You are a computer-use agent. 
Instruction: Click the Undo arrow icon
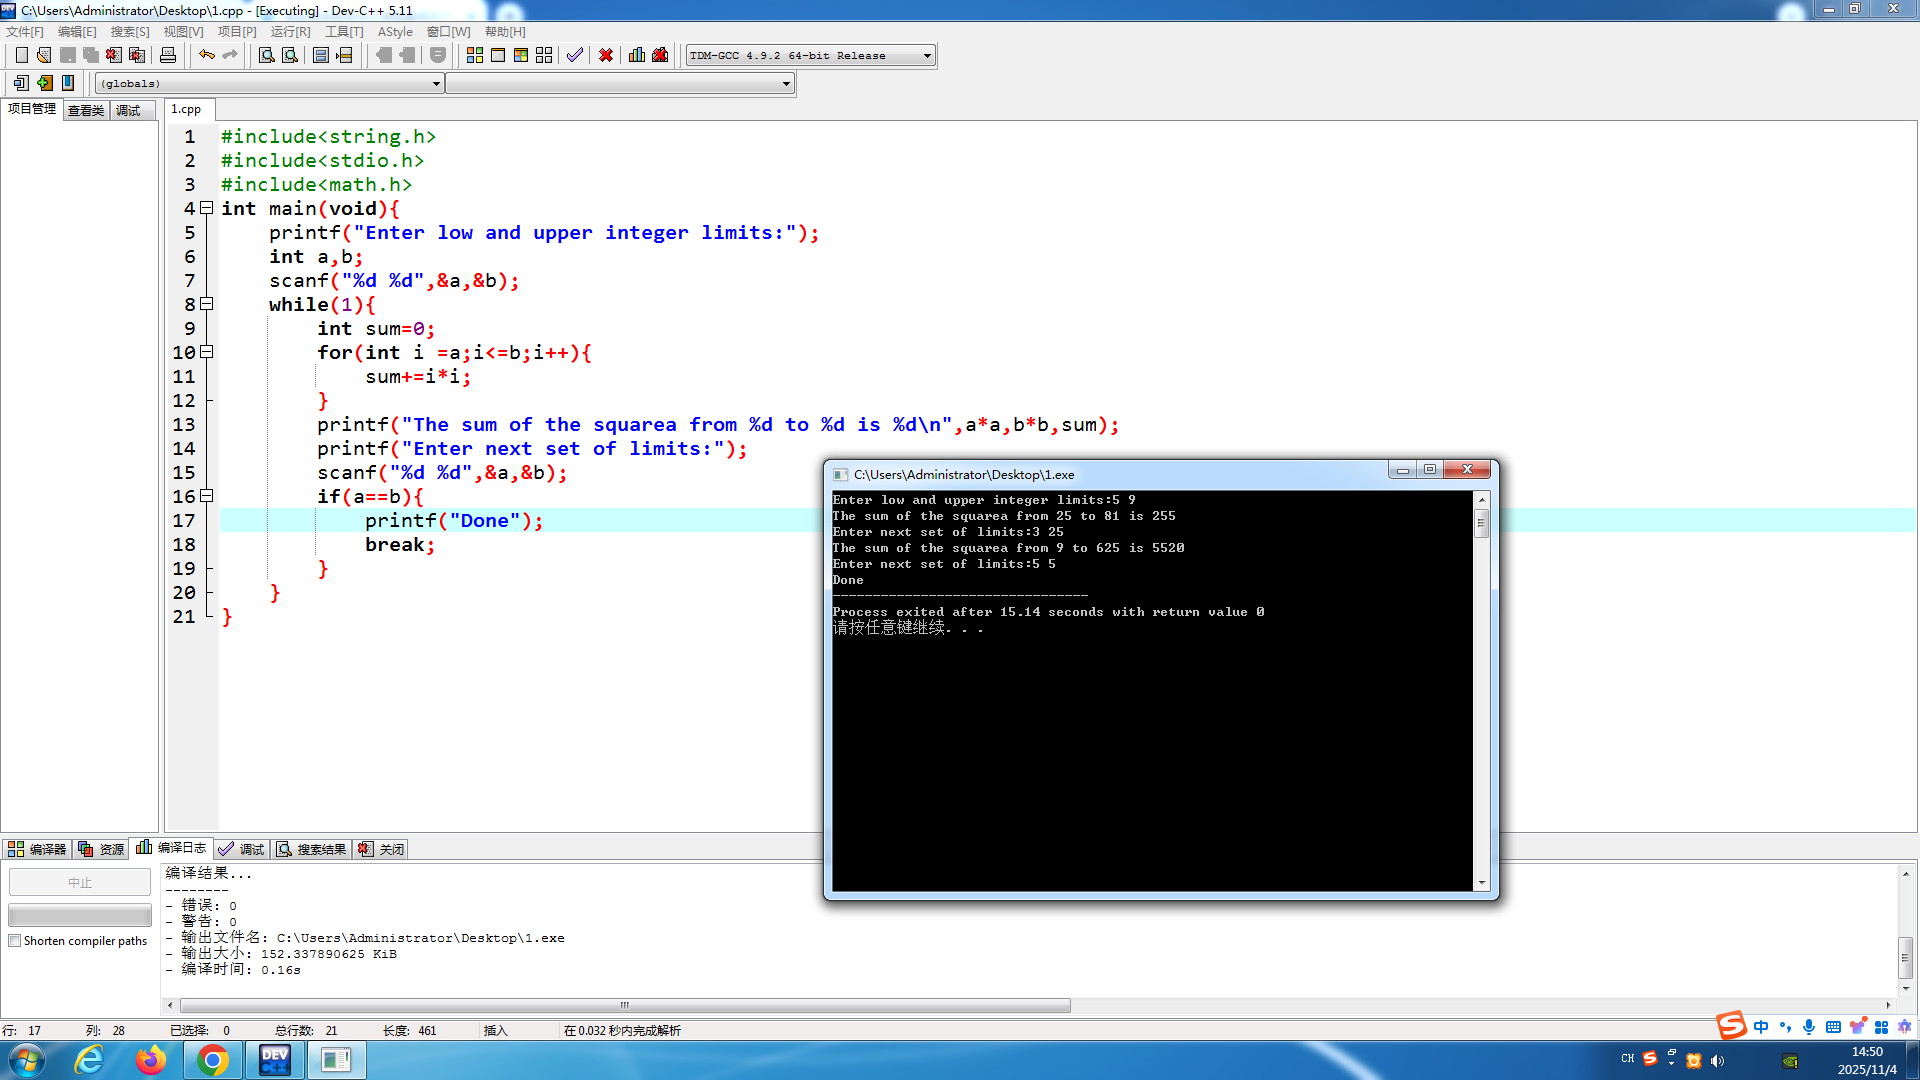206,55
